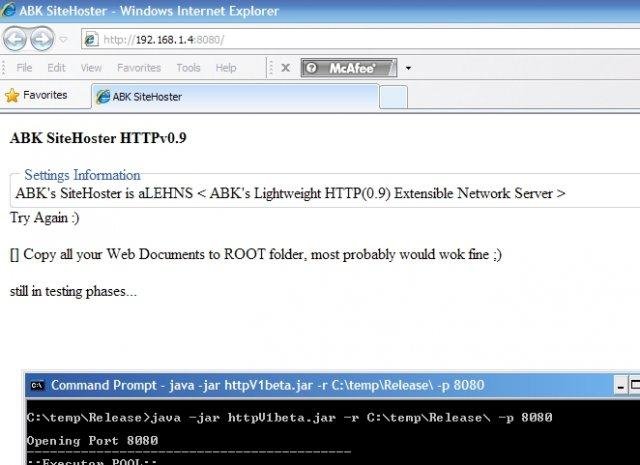Click the ABK SiteHoster HTTPv0.9 heading
Image resolution: width=640 pixels, height=465 pixels.
pyautogui.click(x=98, y=138)
